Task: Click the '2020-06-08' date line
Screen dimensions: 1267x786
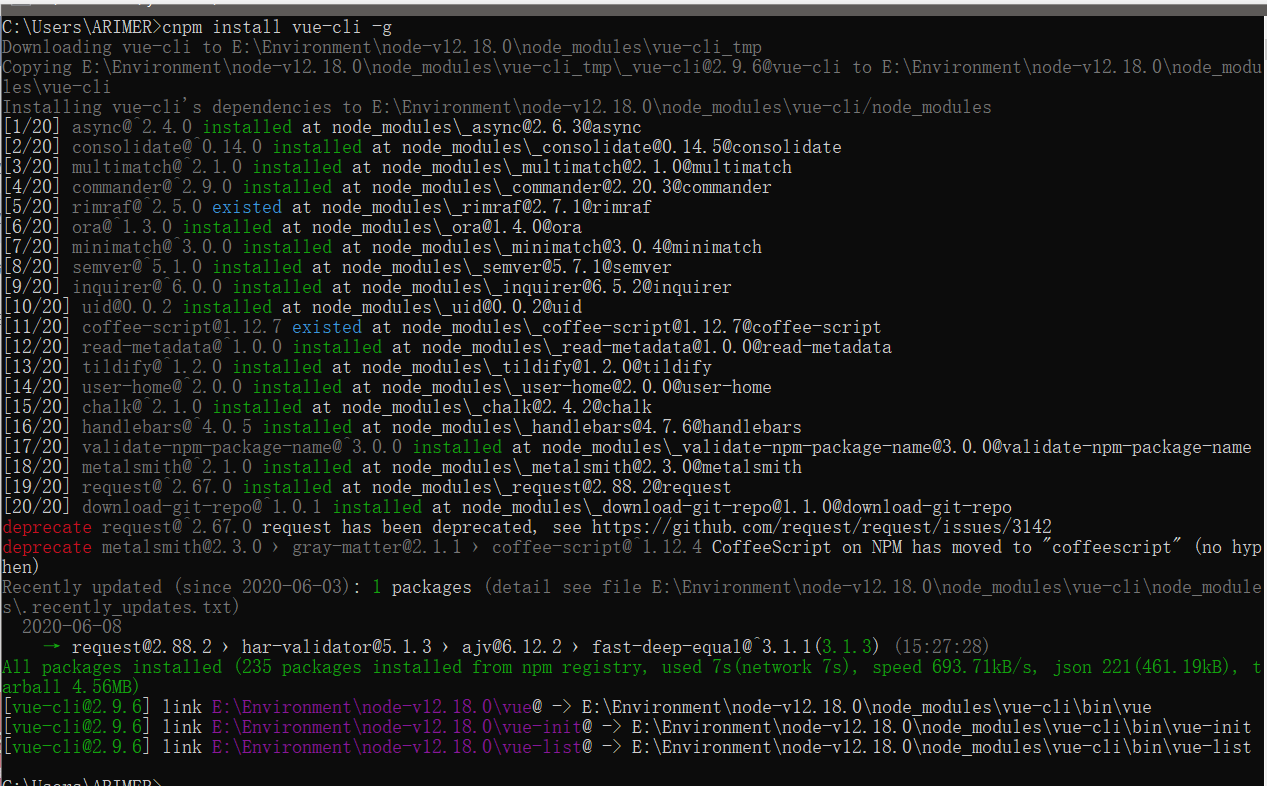Action: 72,627
